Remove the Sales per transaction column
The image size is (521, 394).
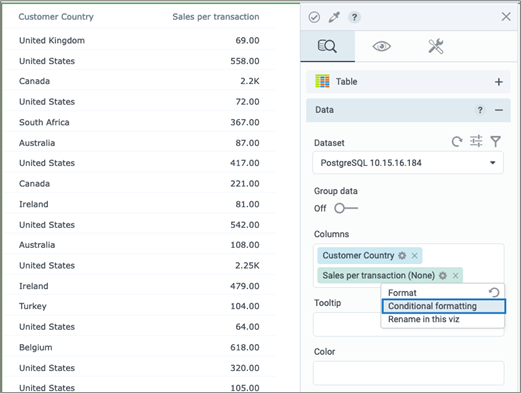pyautogui.click(x=455, y=276)
